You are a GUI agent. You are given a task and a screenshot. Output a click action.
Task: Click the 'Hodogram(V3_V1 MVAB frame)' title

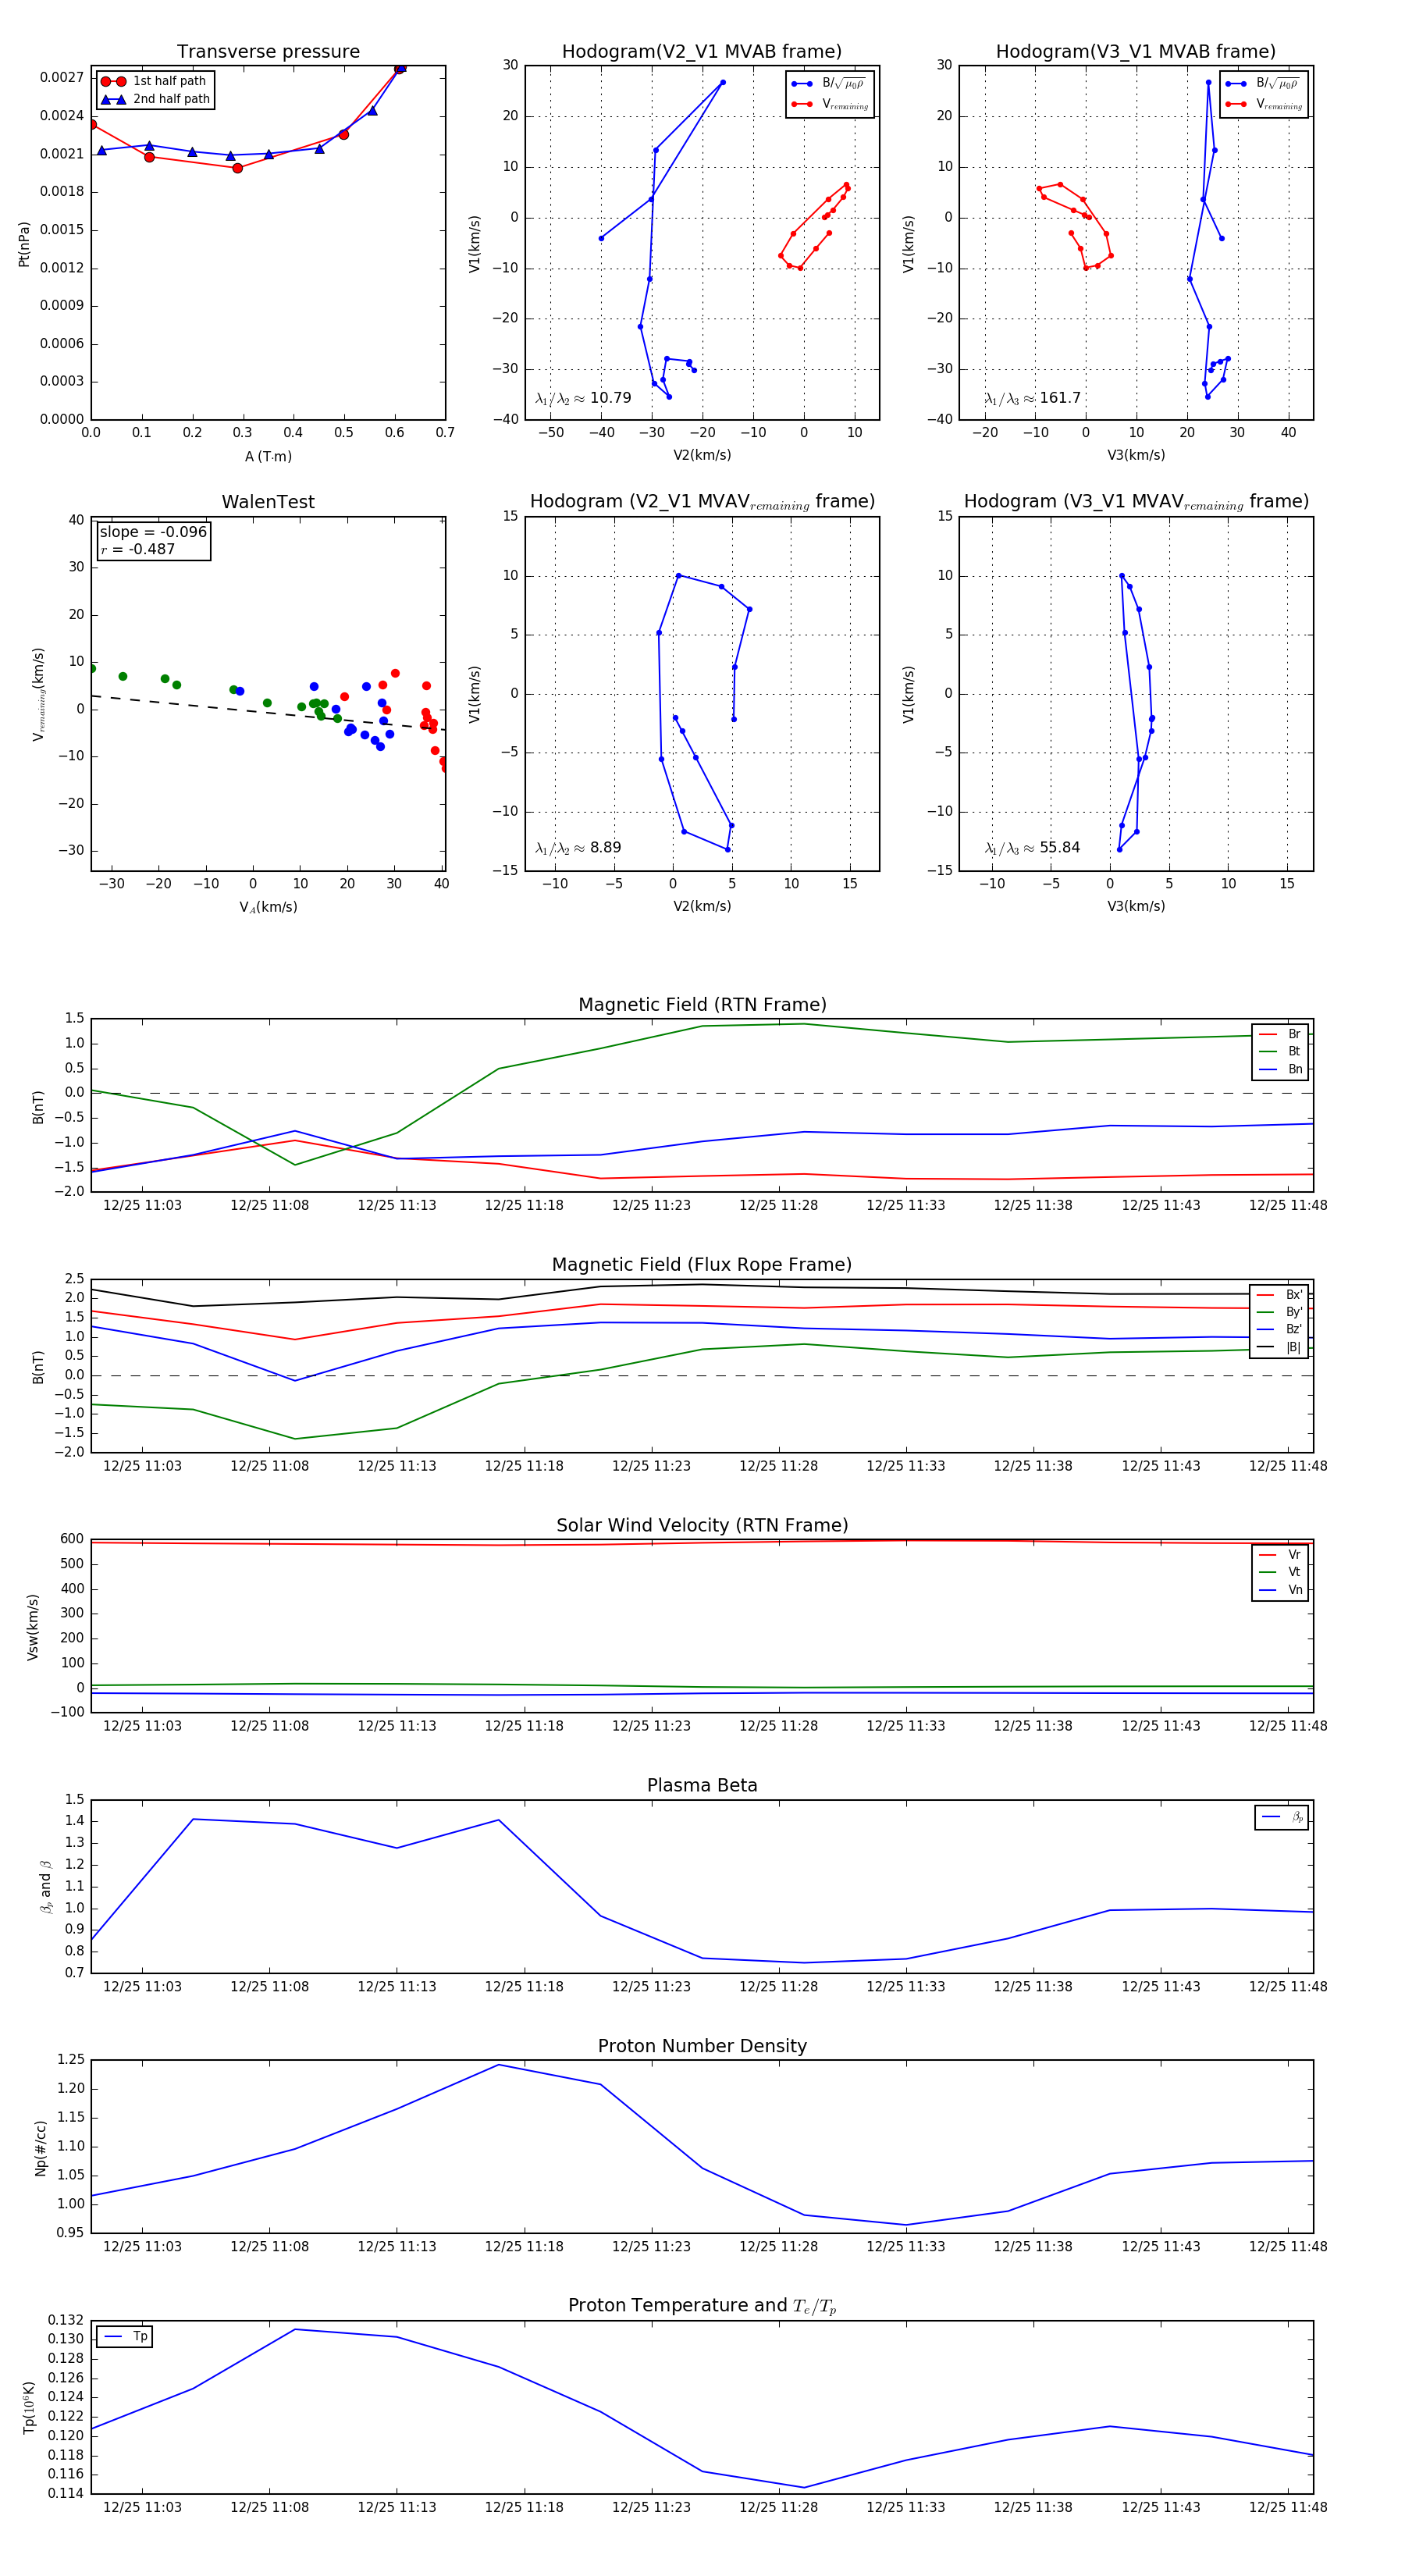click(x=1136, y=52)
